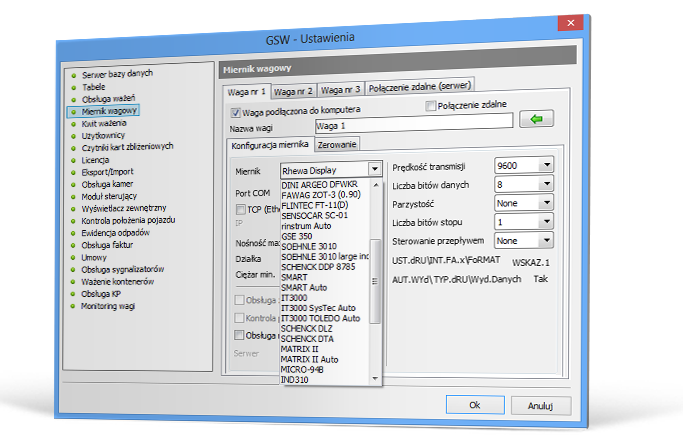Enable the Połączenie zdalne checkbox
Viewport: 683px width, 443px height.
tap(431, 106)
